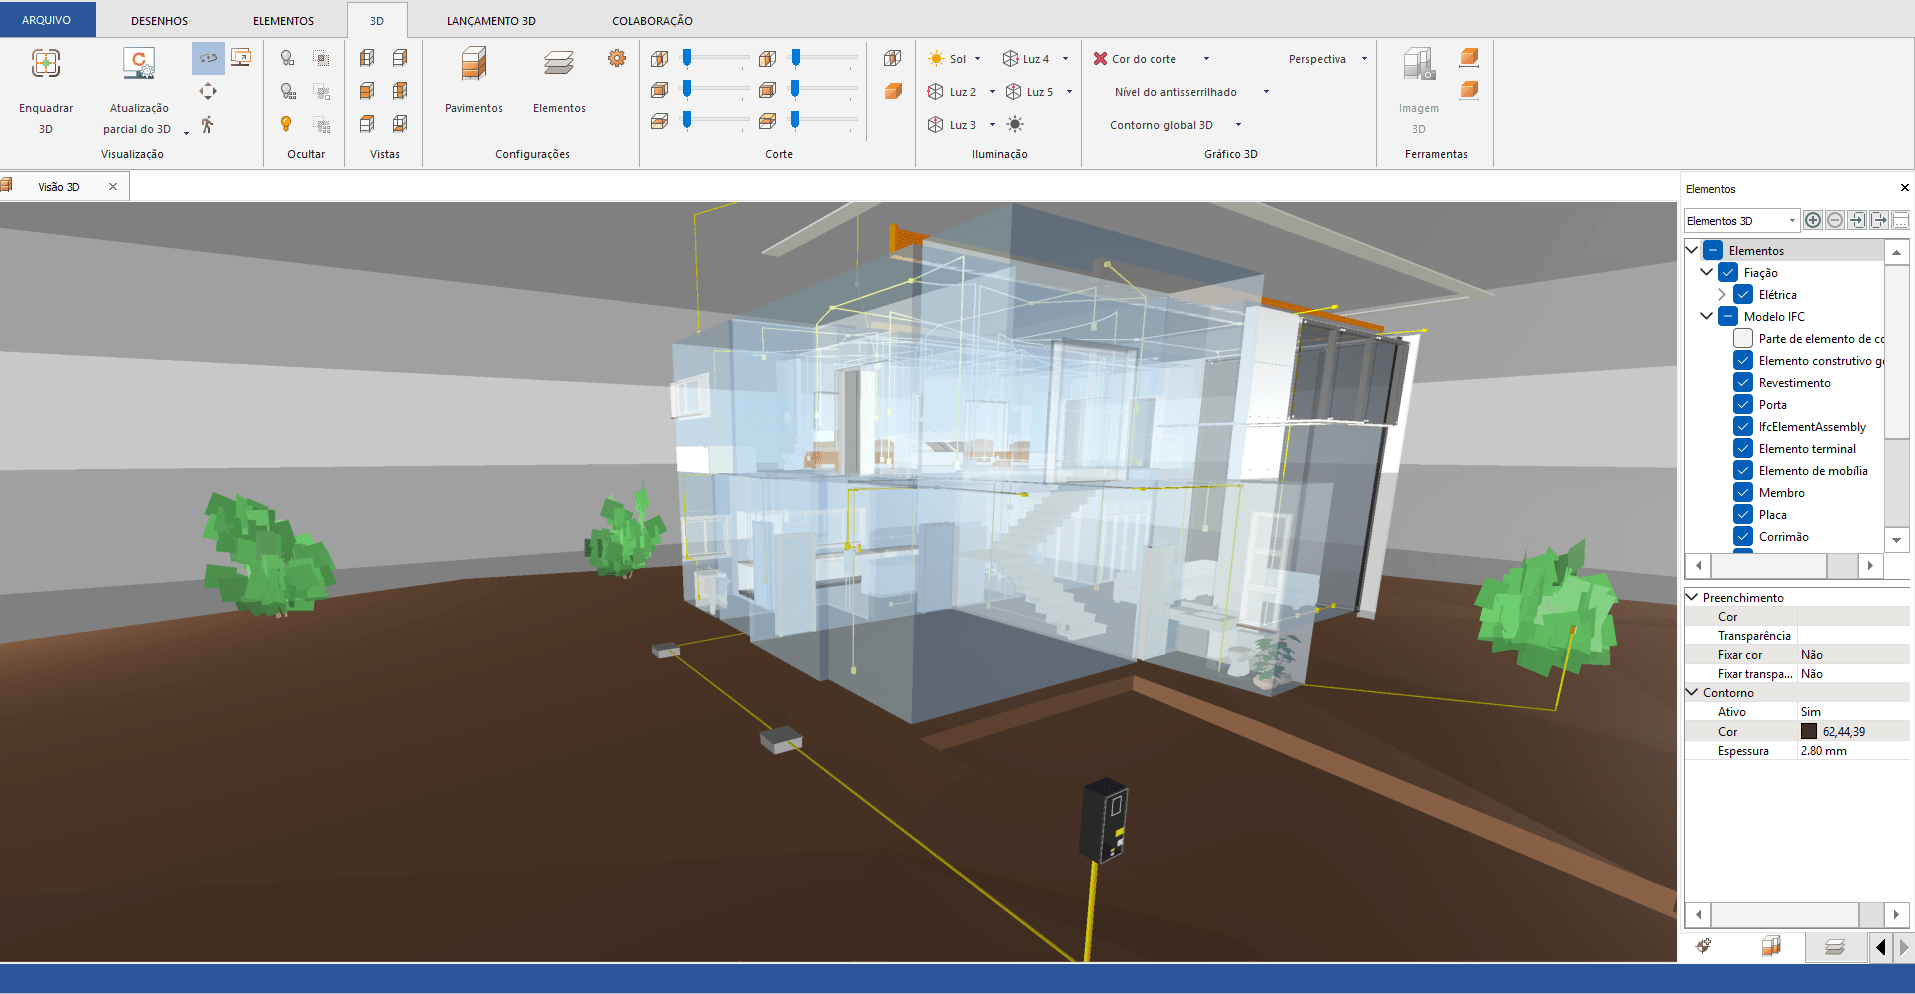Click the Contorno Cor swatch 62,44,39
Screen dimensions: 1915x994
click(1809, 731)
